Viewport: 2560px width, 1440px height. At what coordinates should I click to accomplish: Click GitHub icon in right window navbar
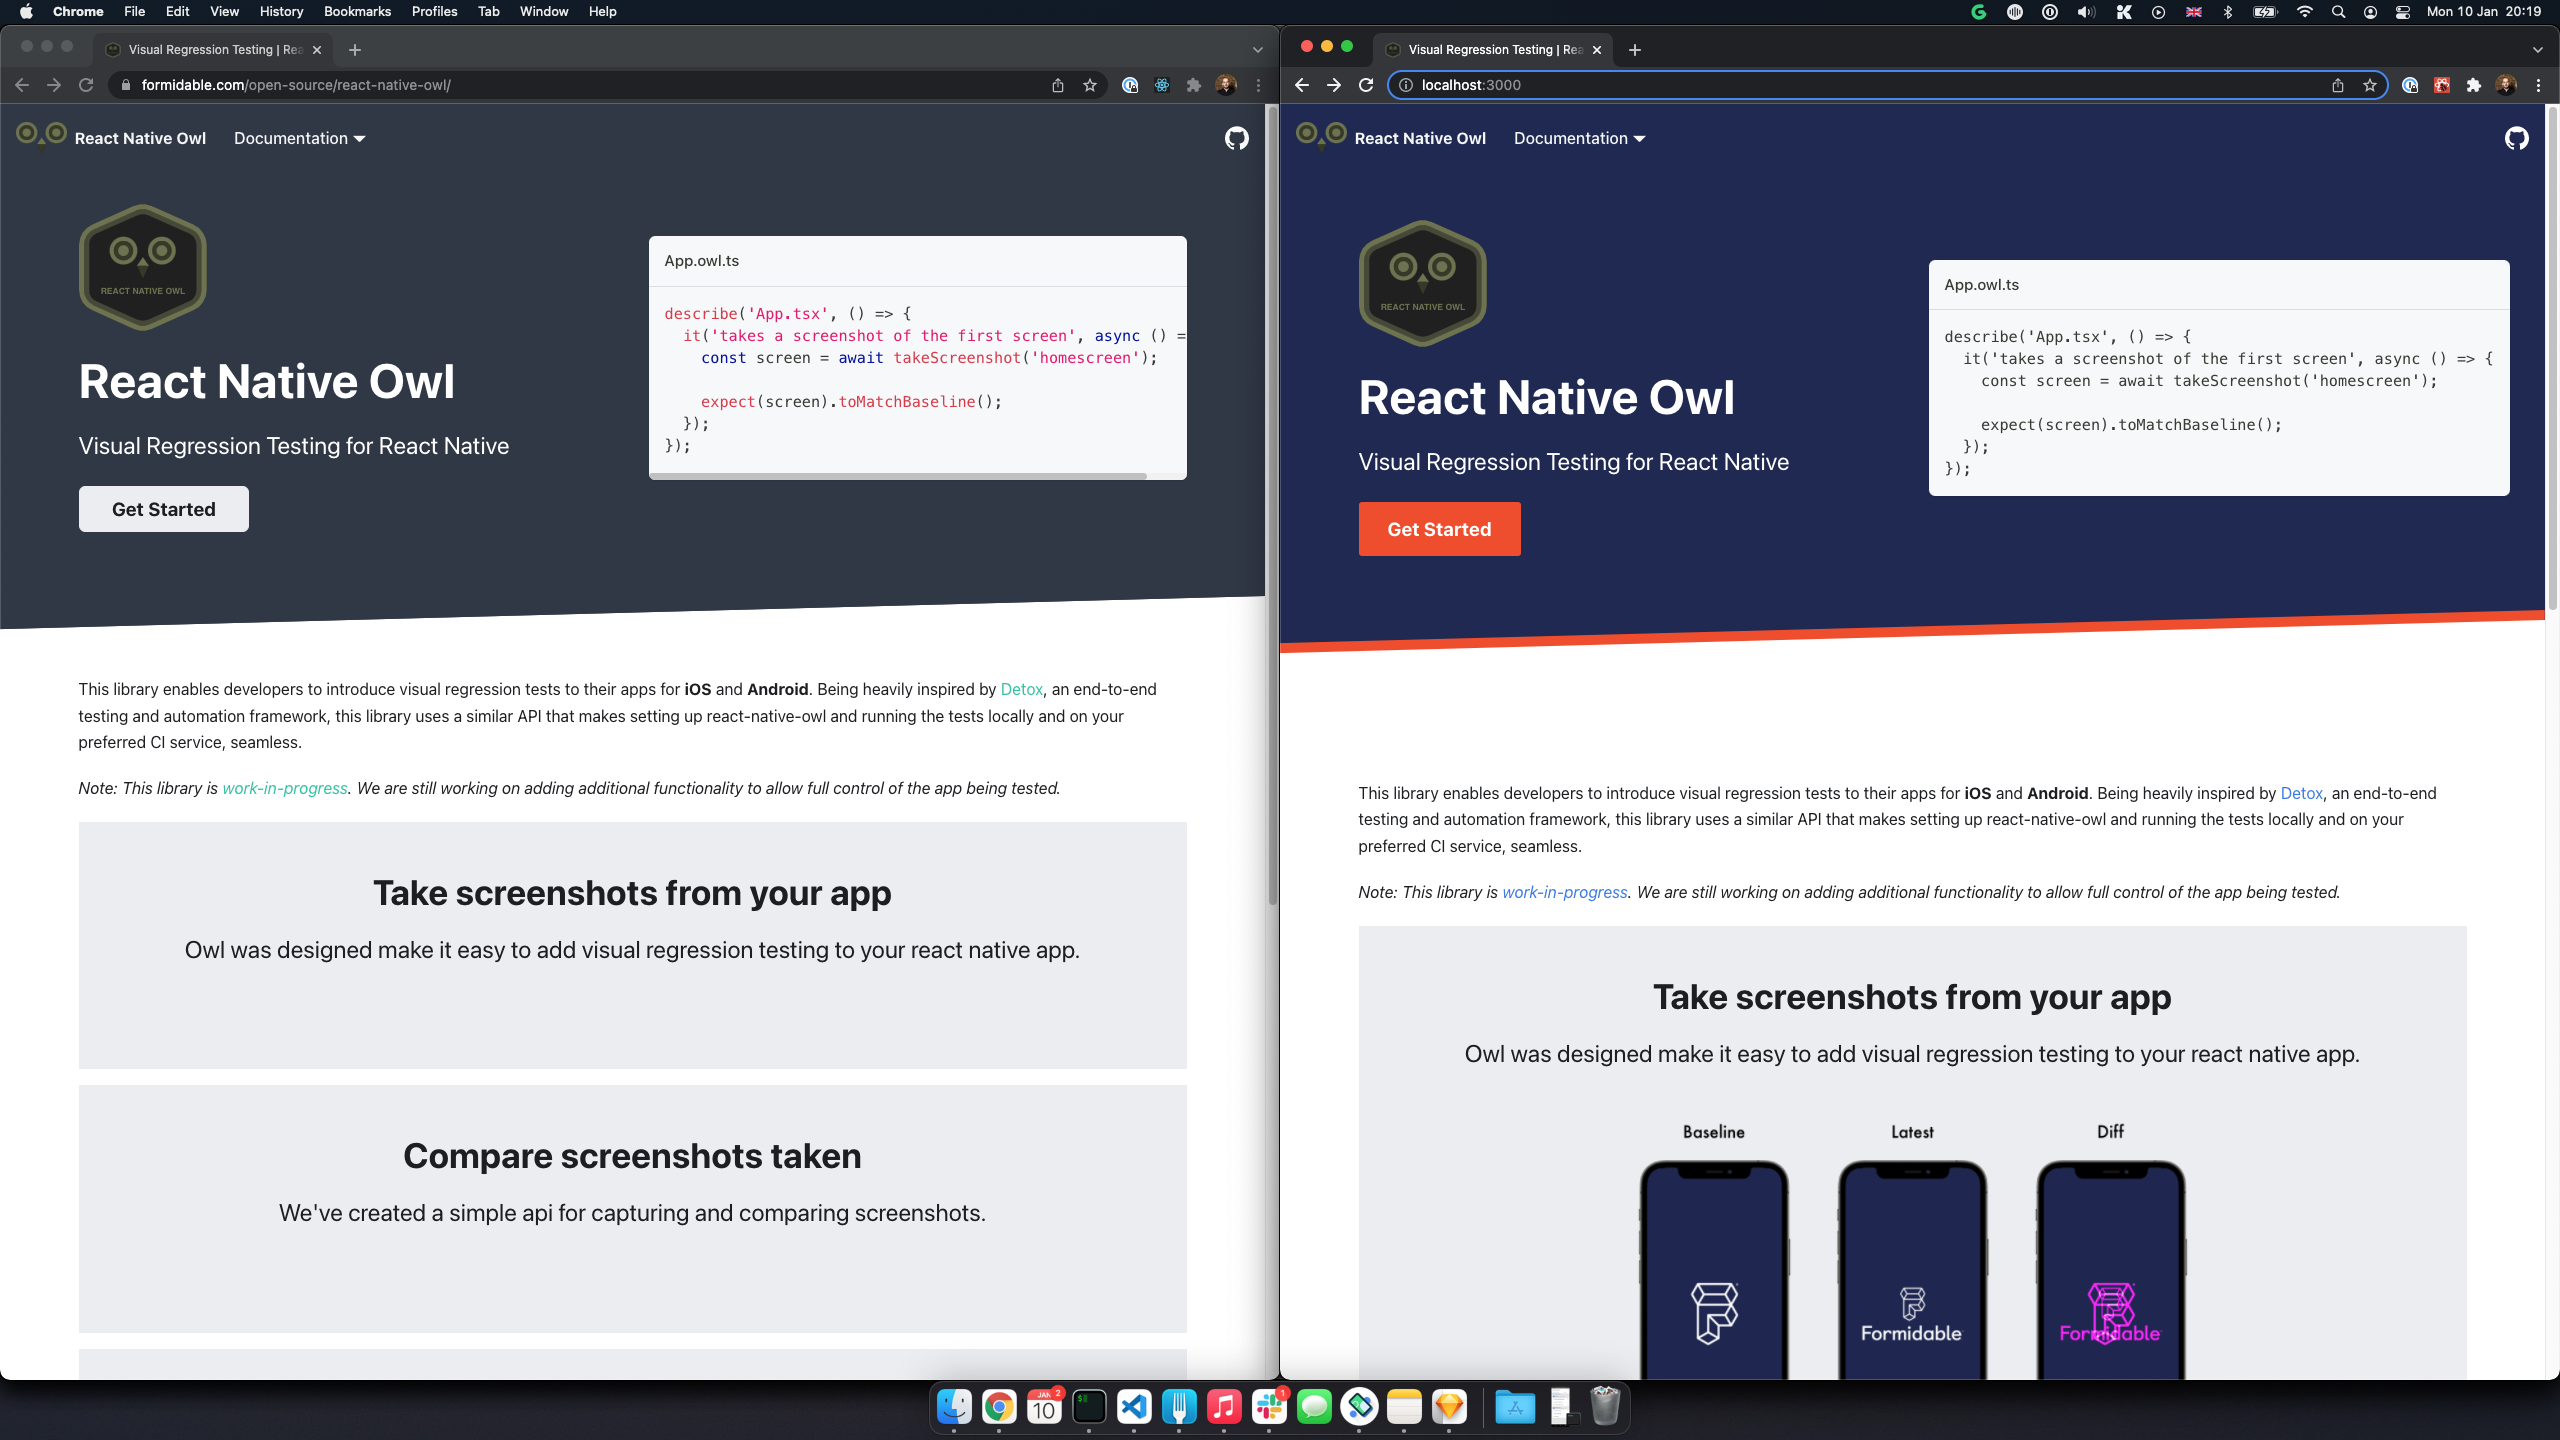(2516, 138)
